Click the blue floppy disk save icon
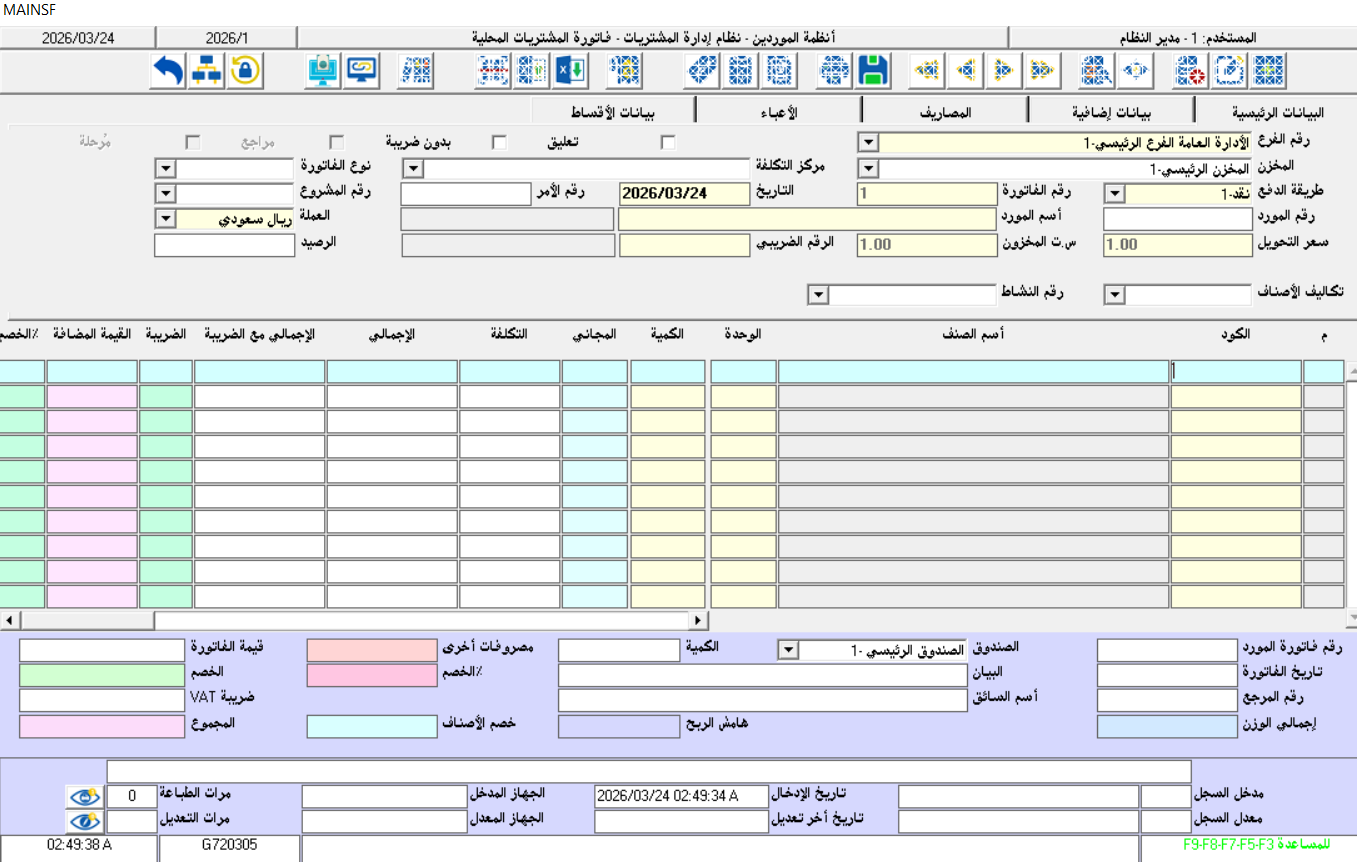Image resolution: width=1357 pixels, height=862 pixels. pos(872,71)
